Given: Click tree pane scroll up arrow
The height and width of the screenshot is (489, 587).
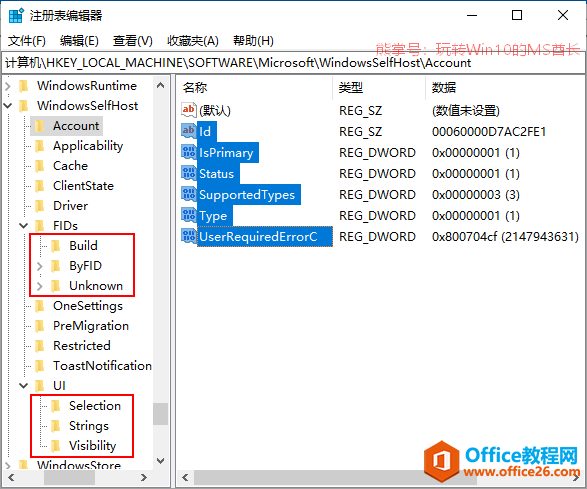Looking at the screenshot, I should [x=161, y=85].
